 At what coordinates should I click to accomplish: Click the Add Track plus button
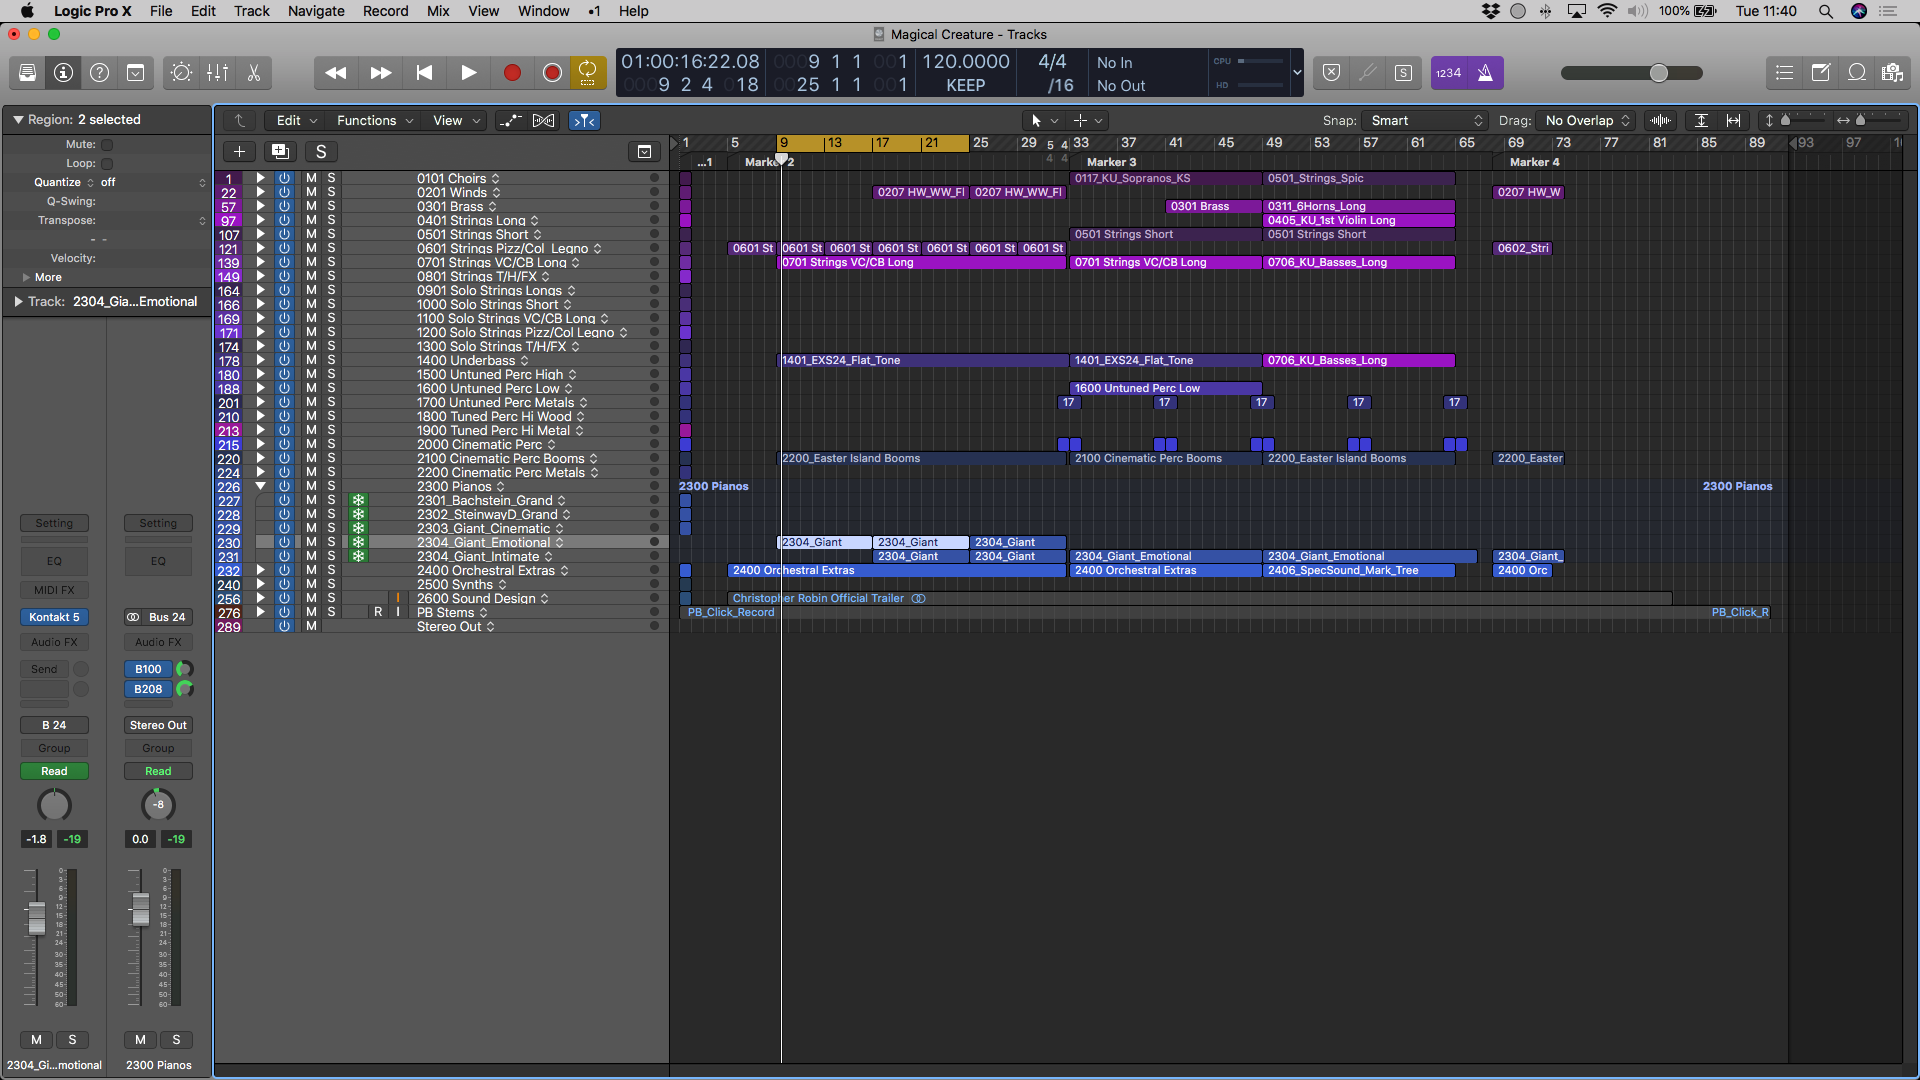[239, 152]
